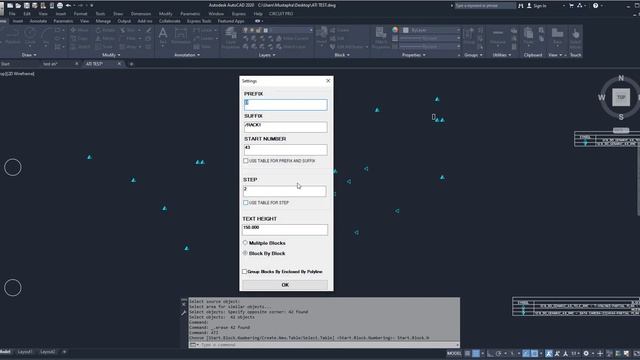Click the workspace switching gear in status bar
The height and width of the screenshot is (360, 640).
tap(586, 353)
